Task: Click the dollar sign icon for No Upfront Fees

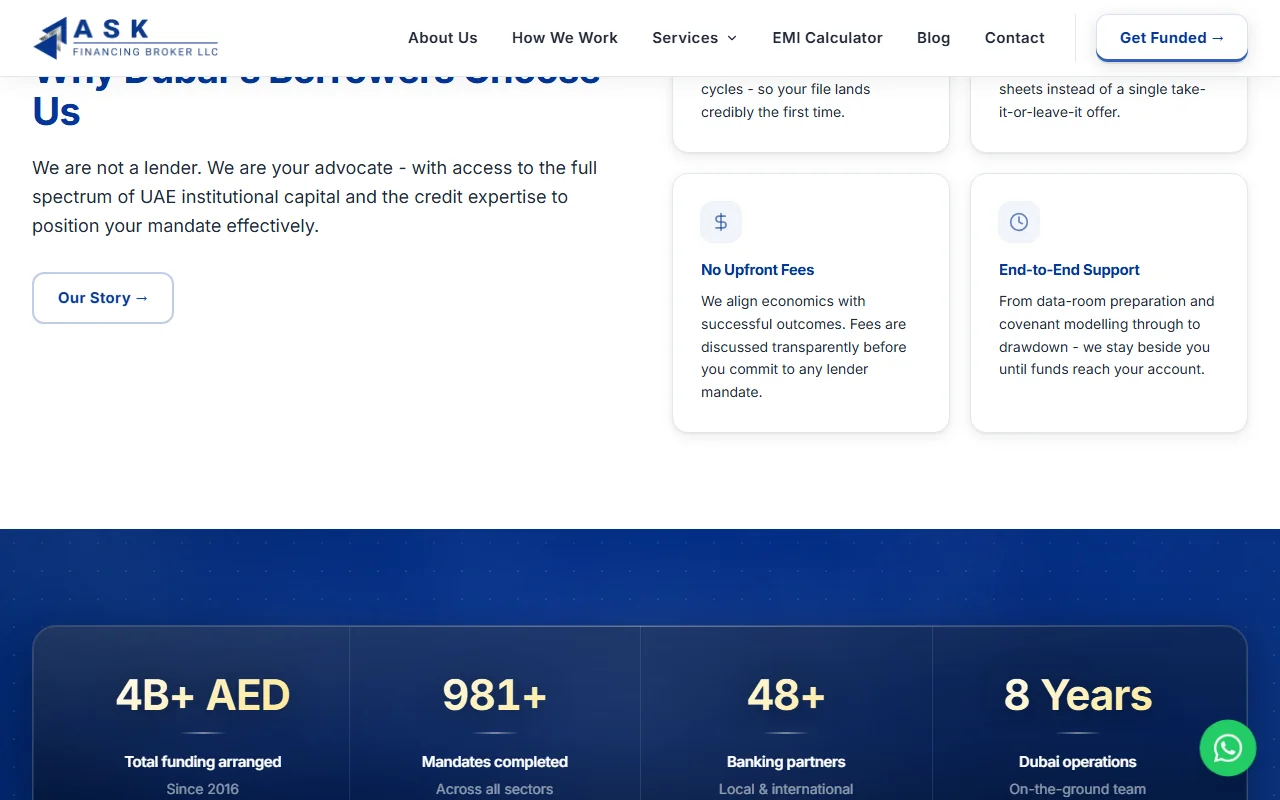Action: point(721,222)
